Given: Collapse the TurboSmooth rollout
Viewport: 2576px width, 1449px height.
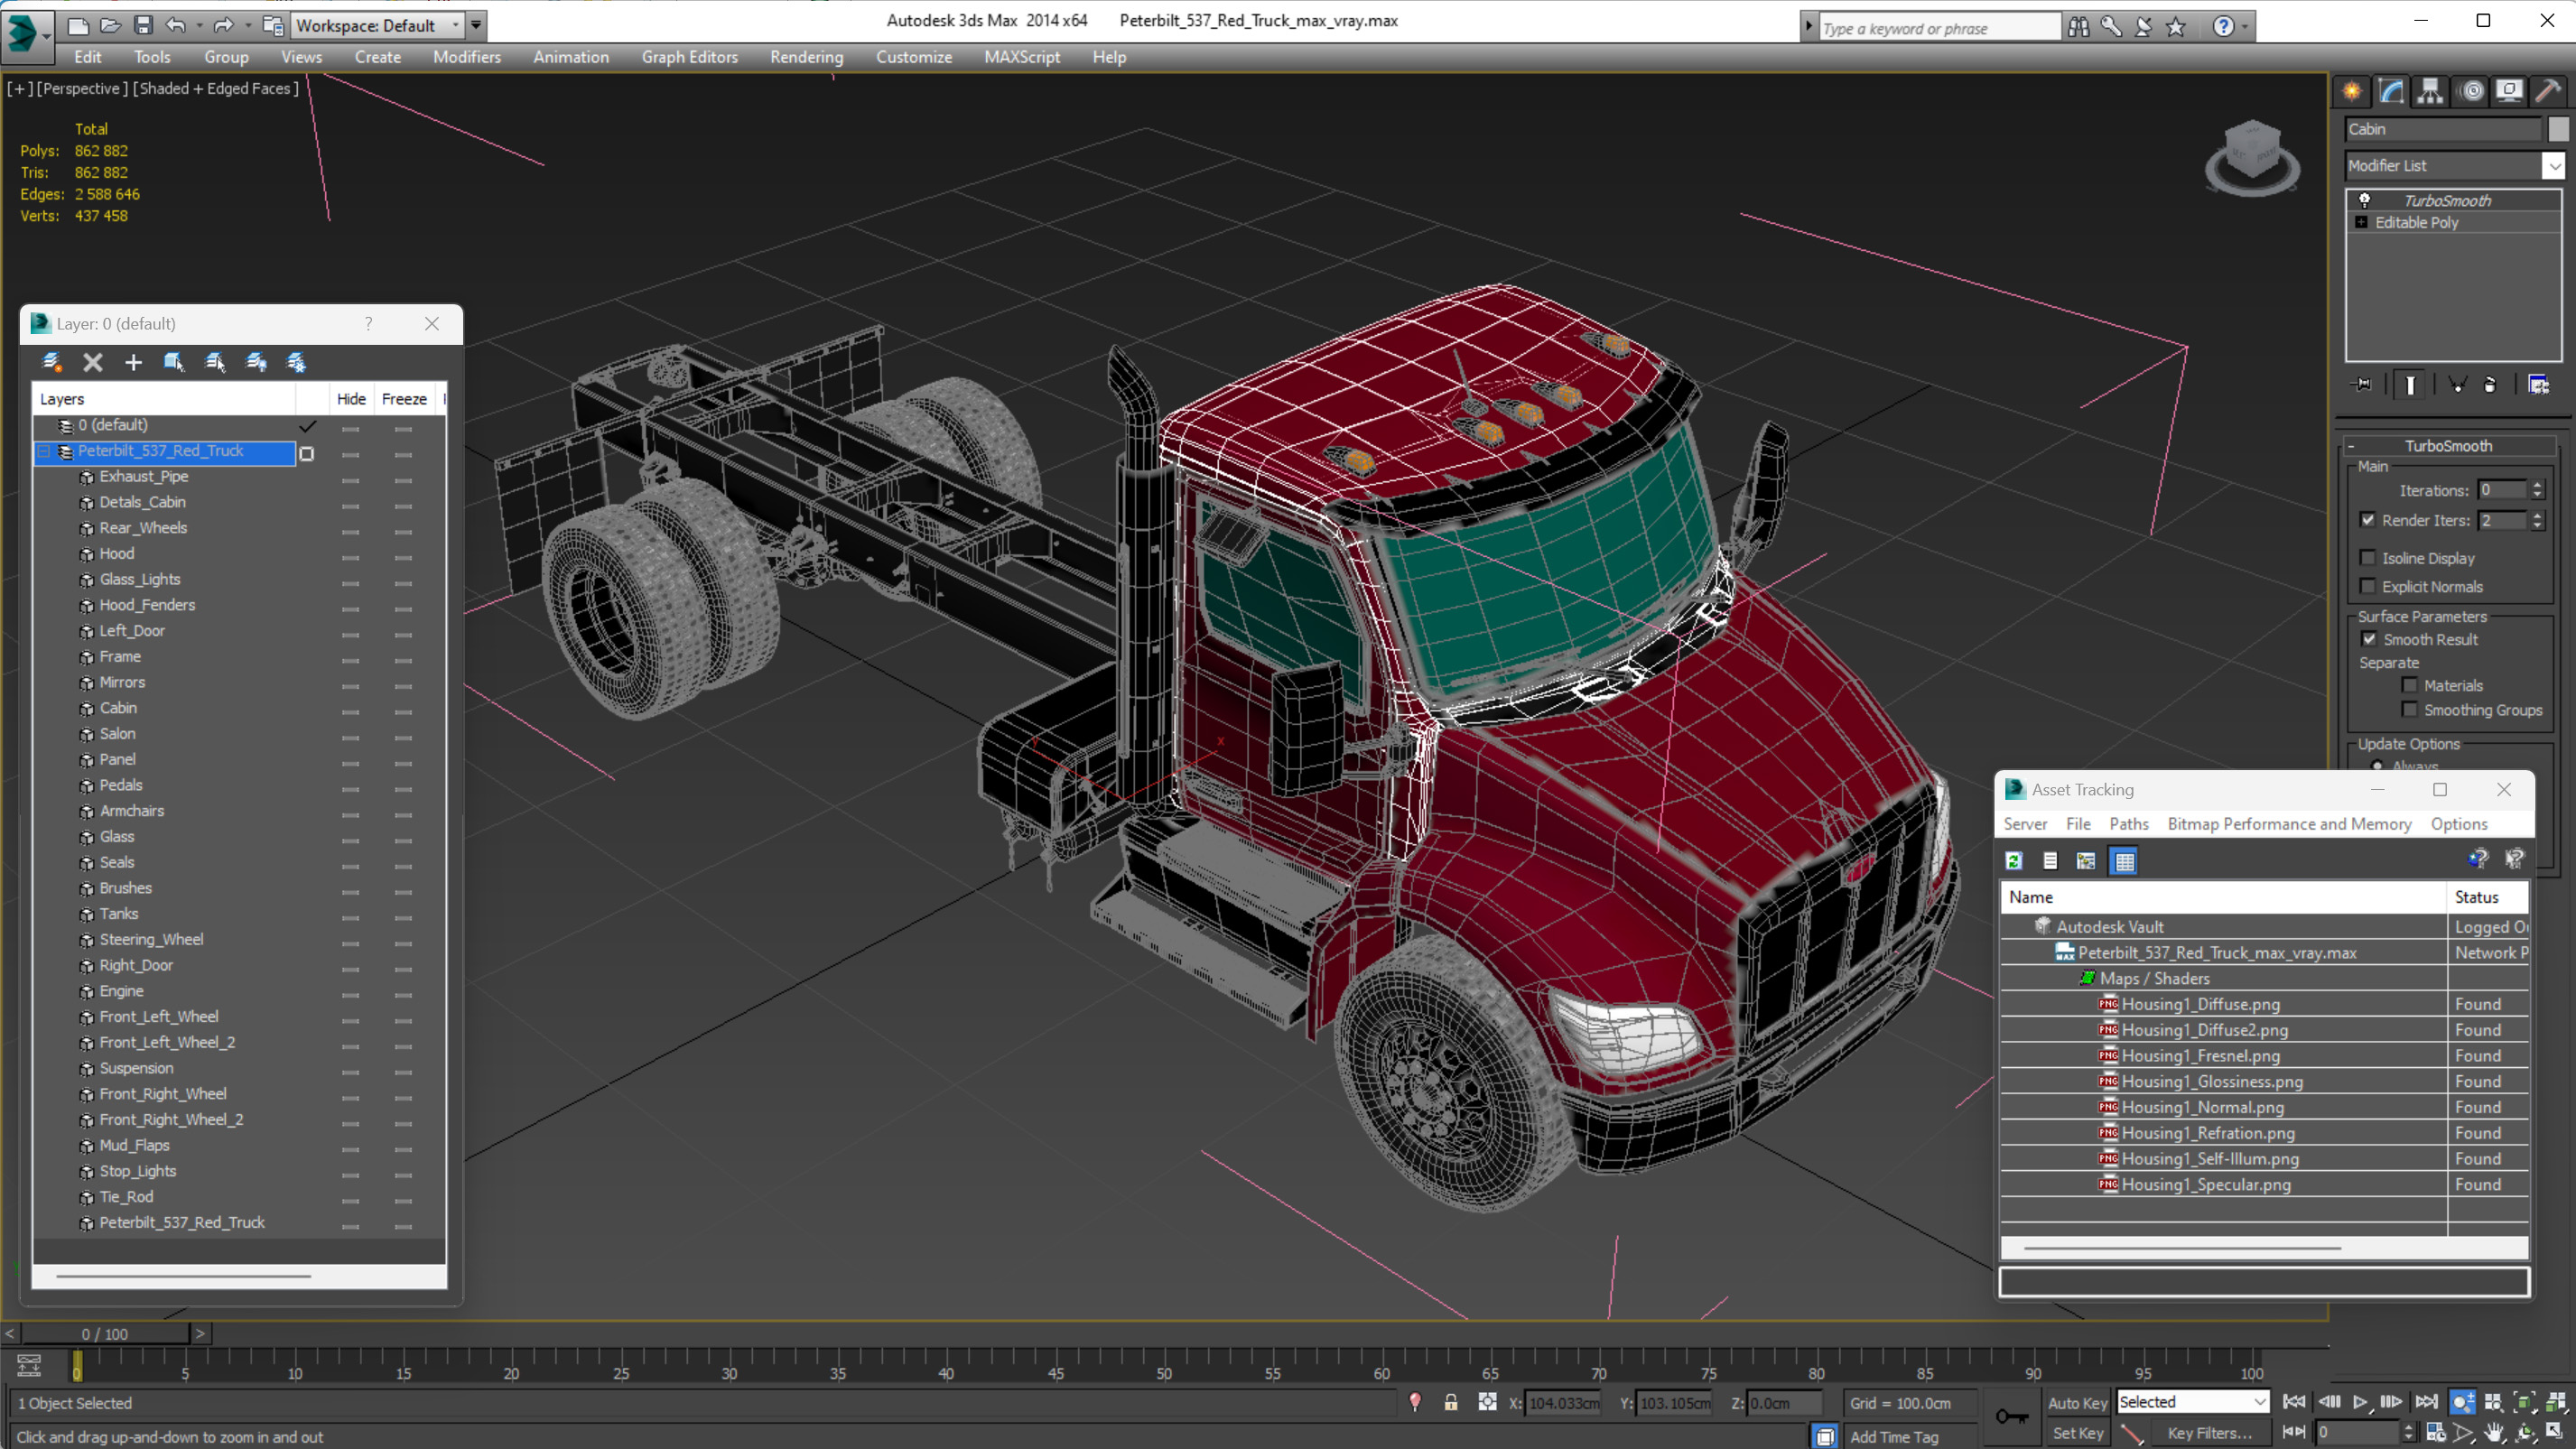Looking at the screenshot, I should (2351, 446).
